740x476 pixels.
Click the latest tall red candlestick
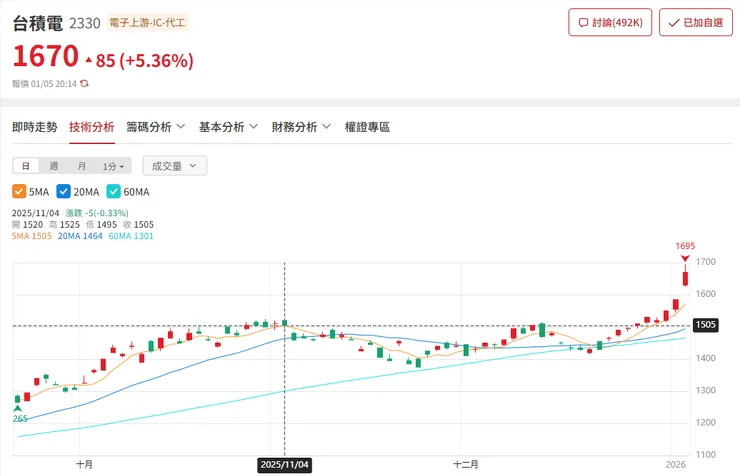(x=685, y=278)
